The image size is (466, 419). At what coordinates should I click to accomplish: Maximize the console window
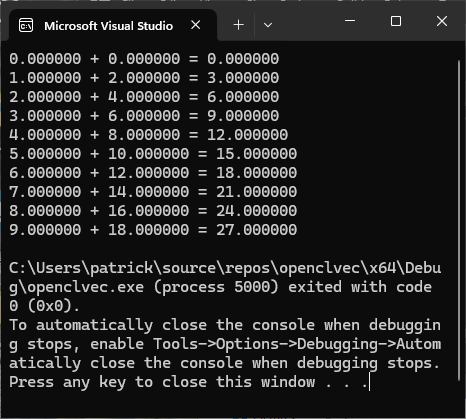tap(396, 21)
